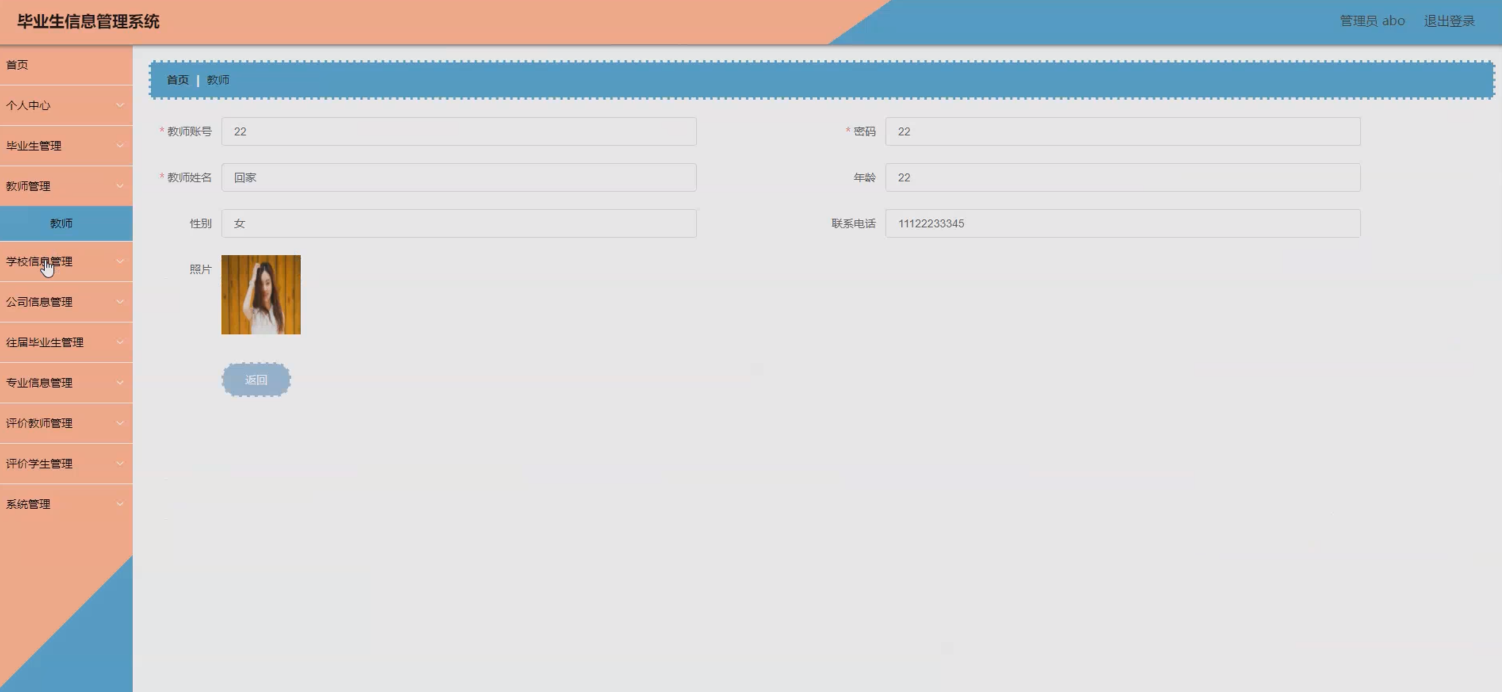Click the 密码 input field

(1123, 132)
